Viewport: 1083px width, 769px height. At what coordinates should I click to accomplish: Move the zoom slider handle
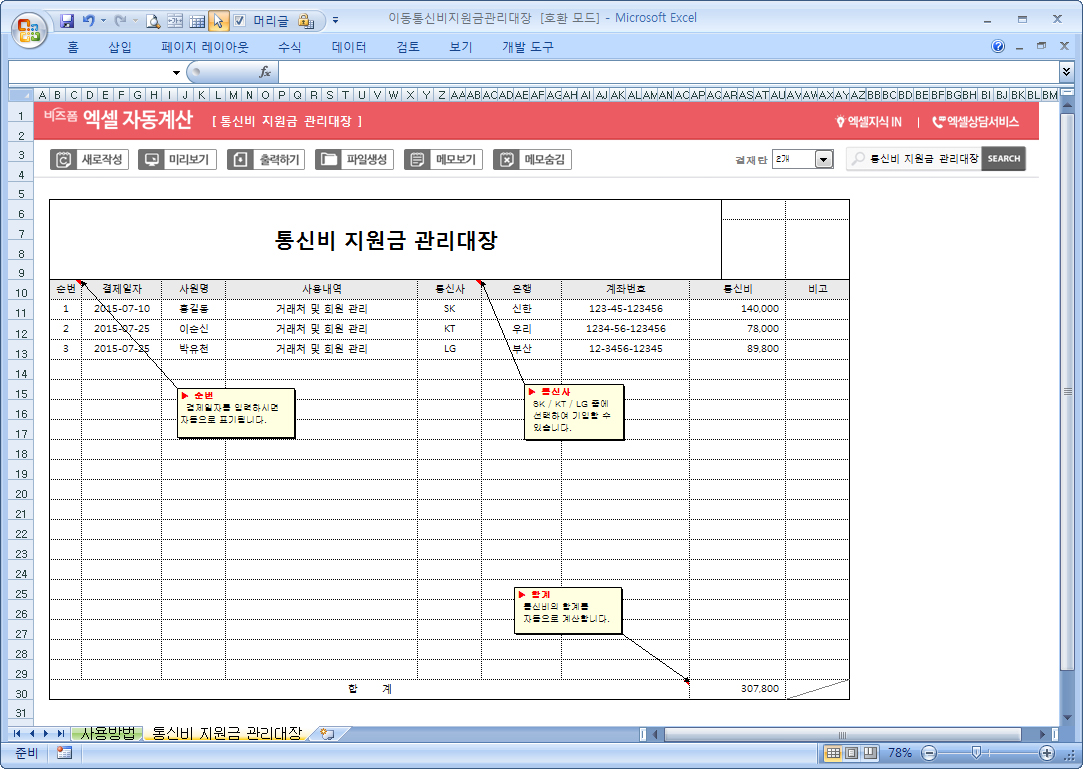(x=976, y=752)
